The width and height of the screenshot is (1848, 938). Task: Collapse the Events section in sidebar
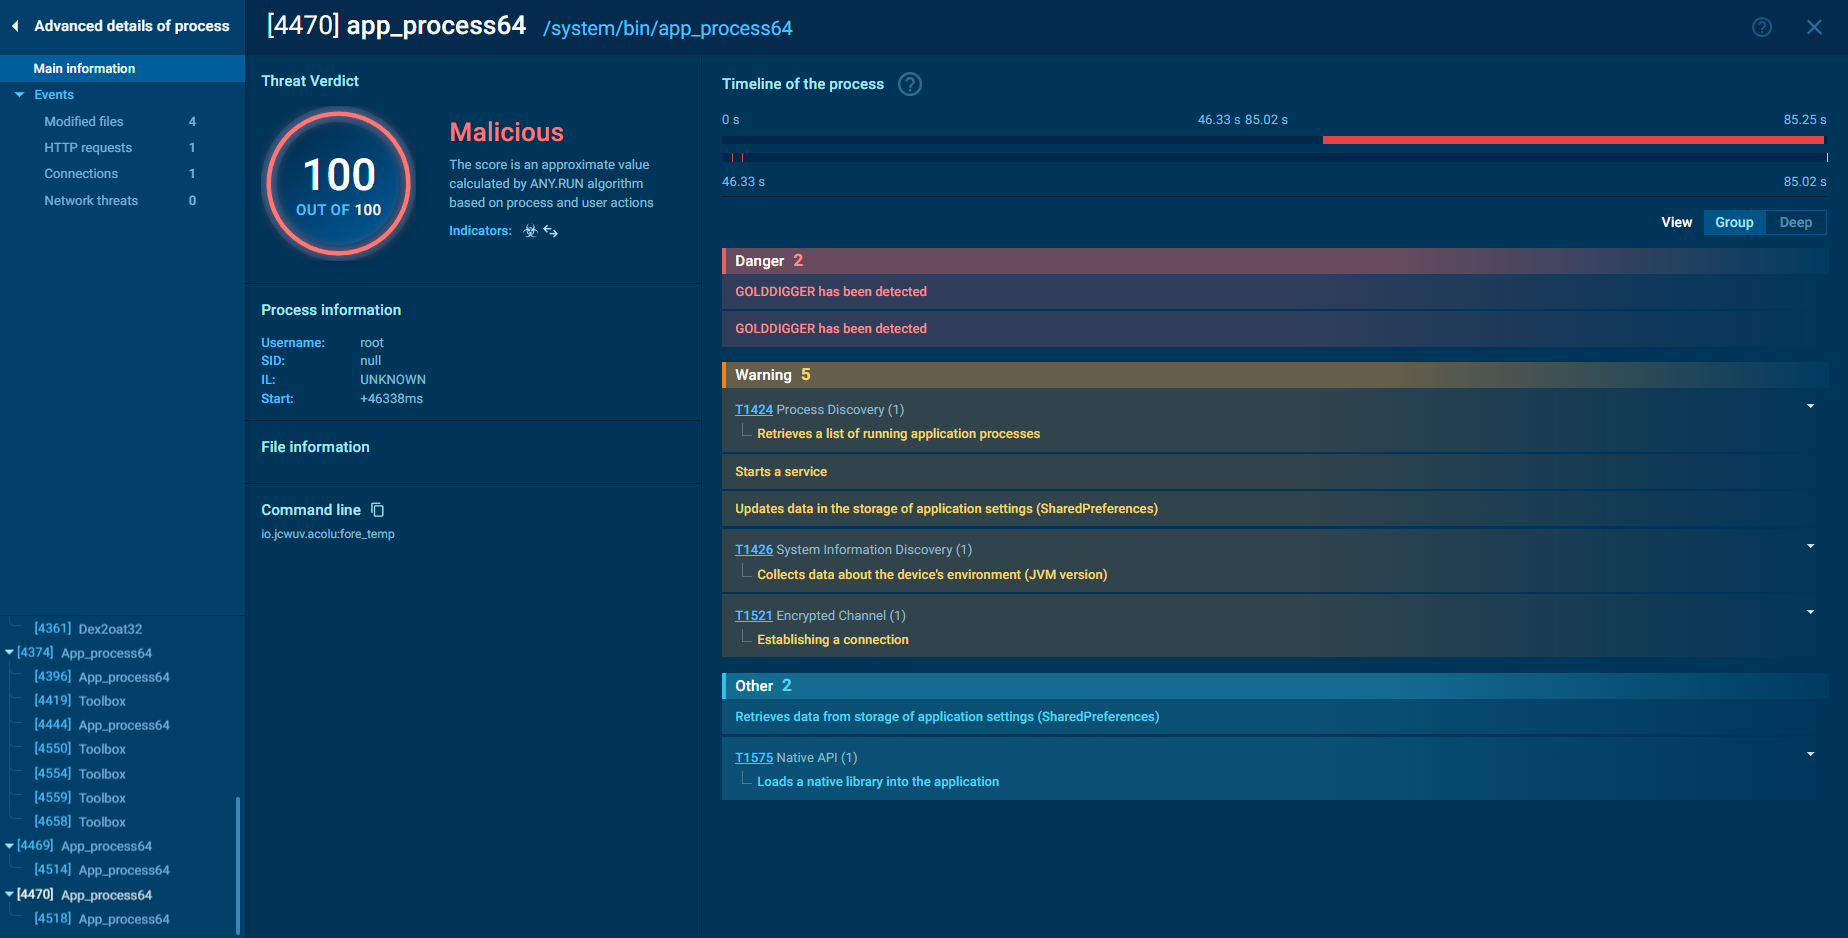click(19, 95)
